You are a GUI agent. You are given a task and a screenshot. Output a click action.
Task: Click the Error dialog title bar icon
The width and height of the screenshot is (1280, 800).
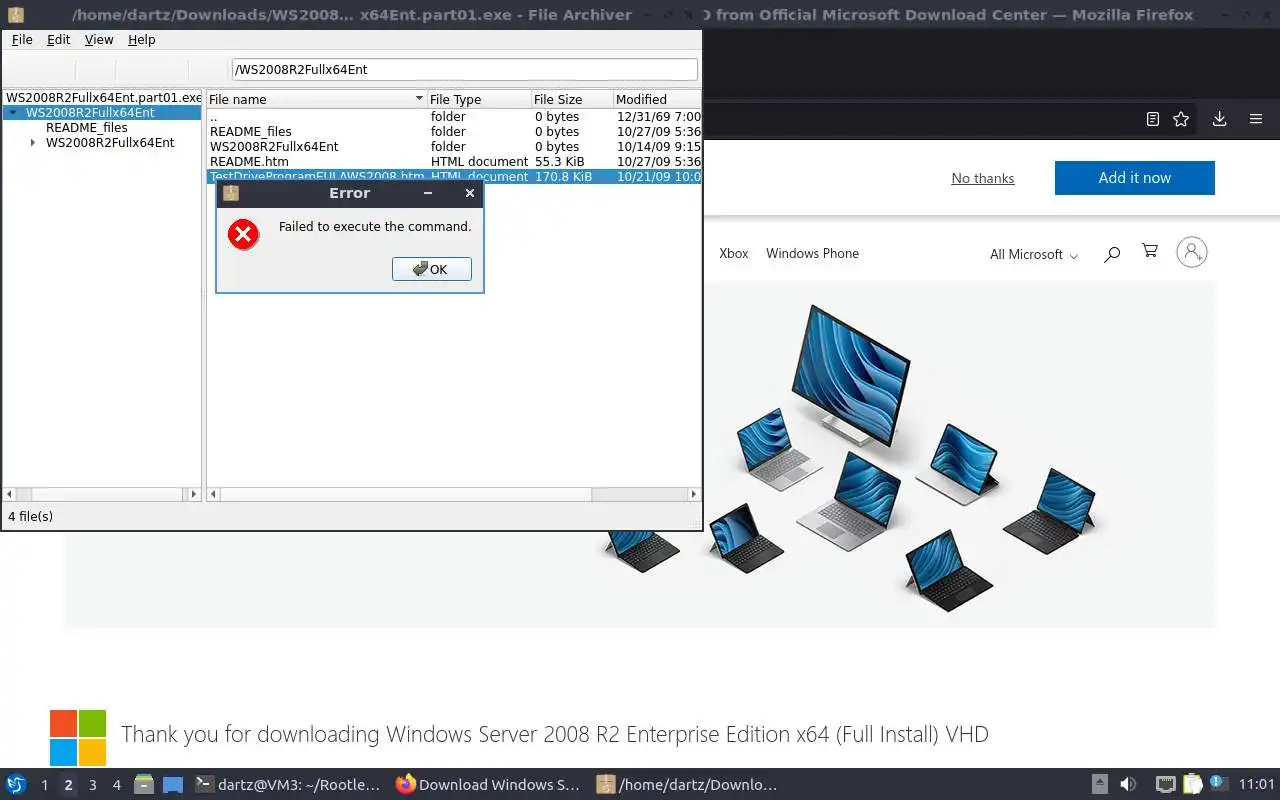coord(231,193)
